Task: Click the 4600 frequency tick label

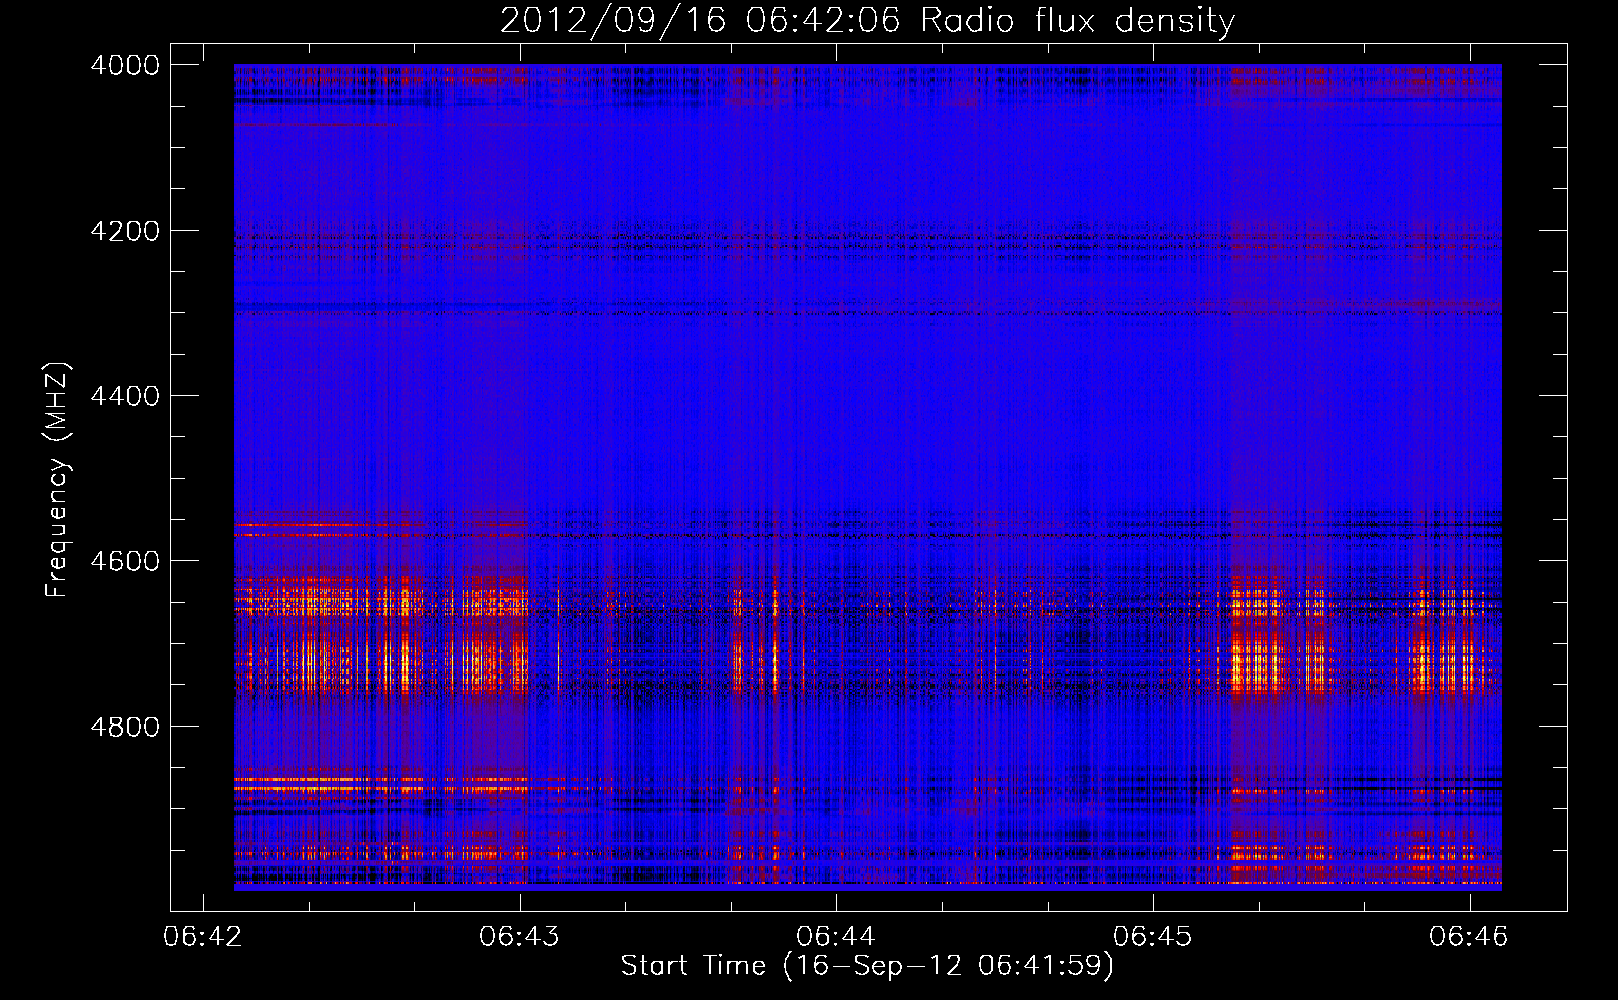Action: coord(125,561)
